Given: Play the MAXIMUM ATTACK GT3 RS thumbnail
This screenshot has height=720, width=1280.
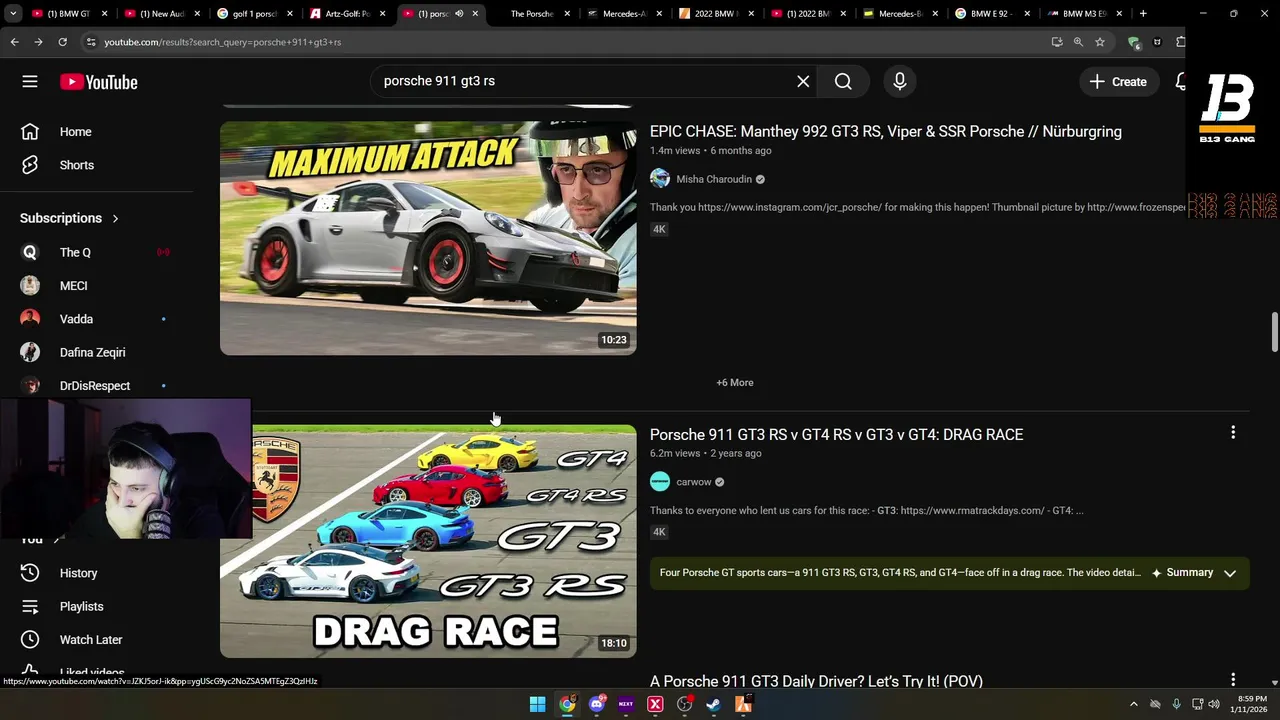Looking at the screenshot, I should coord(428,238).
